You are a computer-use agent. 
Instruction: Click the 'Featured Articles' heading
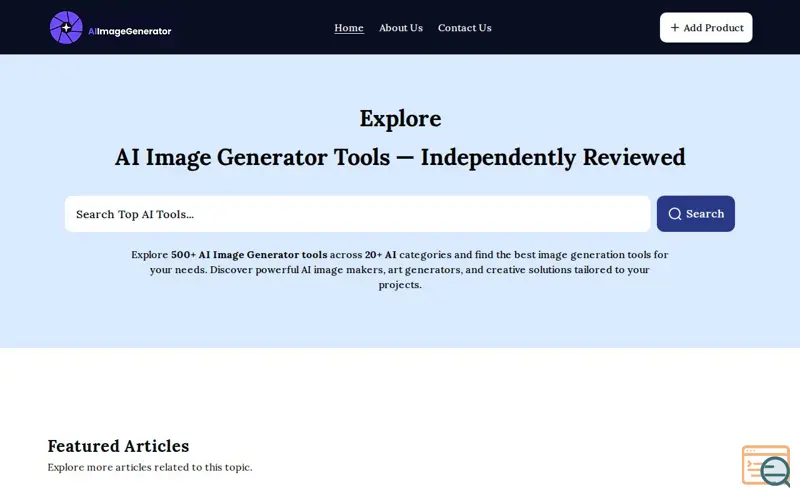click(118, 446)
